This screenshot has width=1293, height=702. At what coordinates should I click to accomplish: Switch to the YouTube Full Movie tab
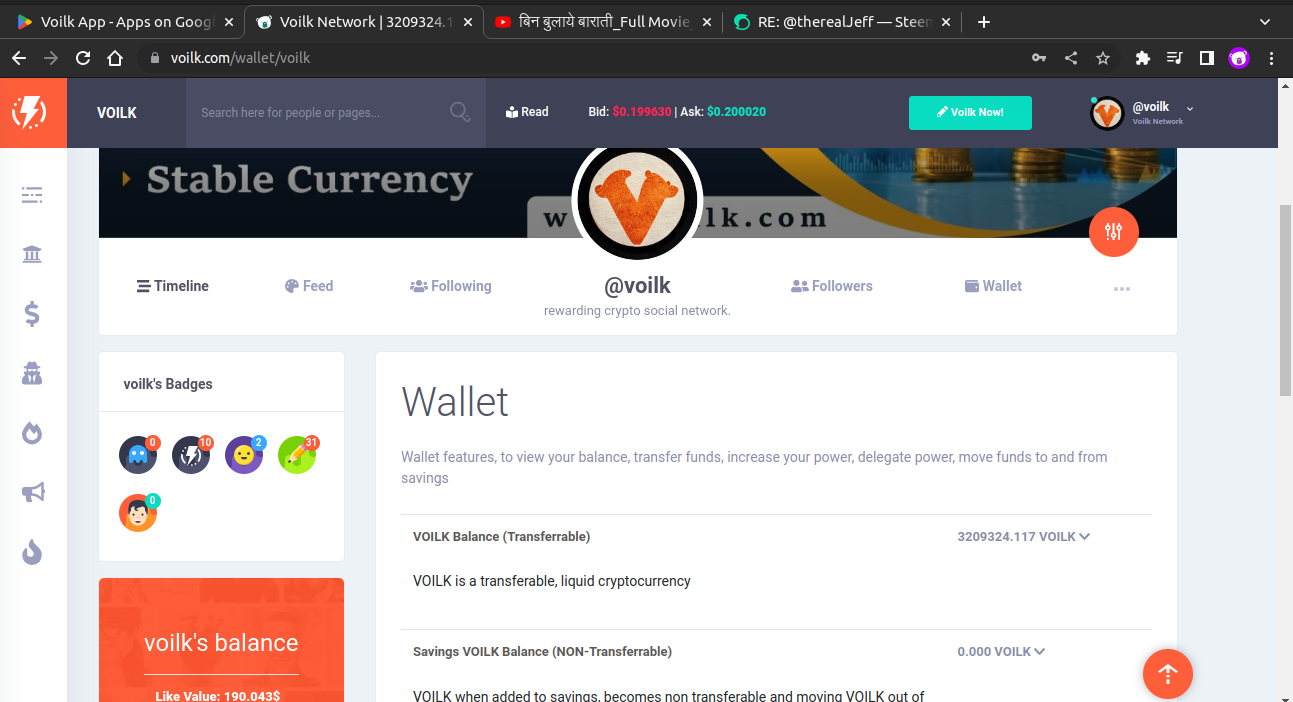605,21
